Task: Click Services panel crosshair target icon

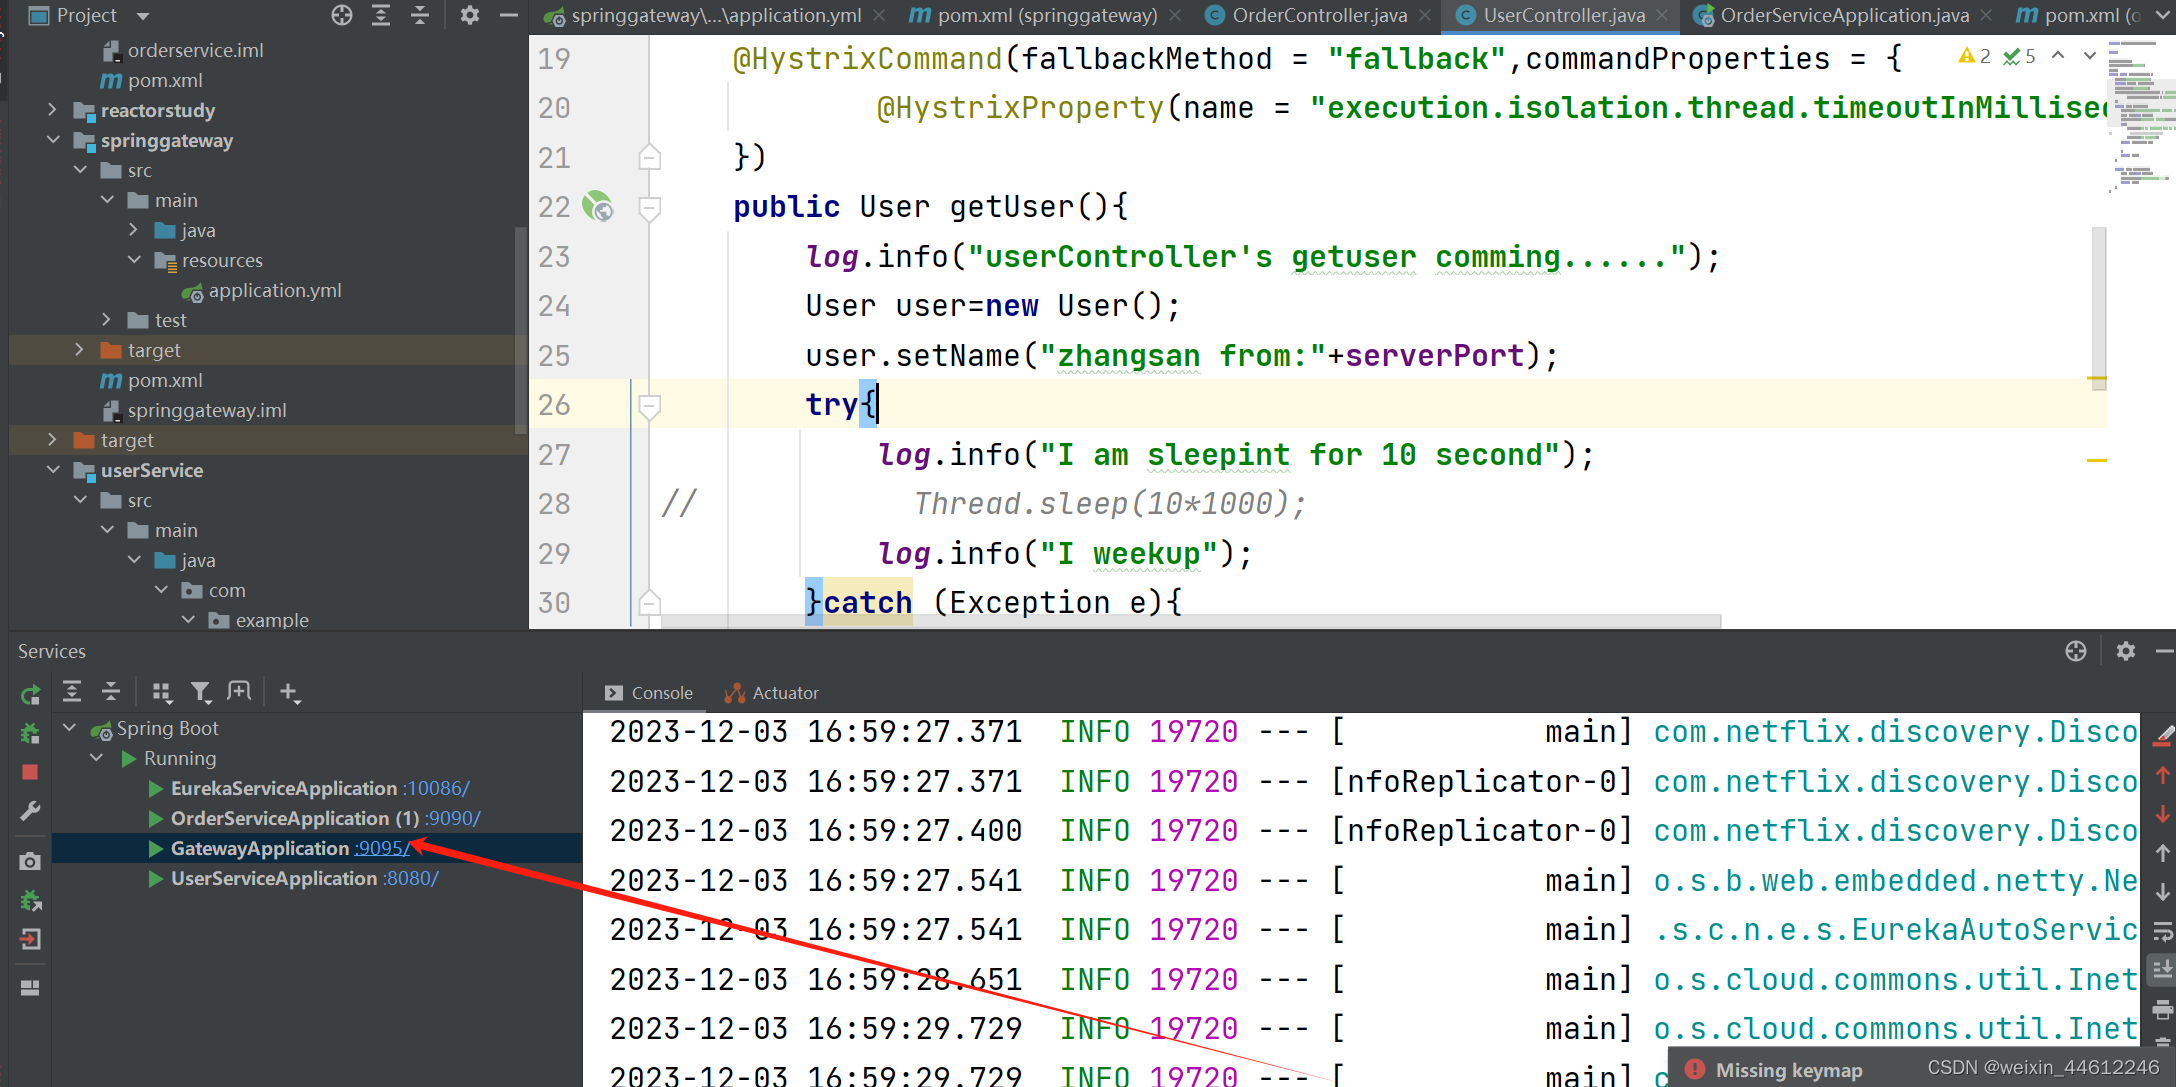Action: click(x=2076, y=651)
